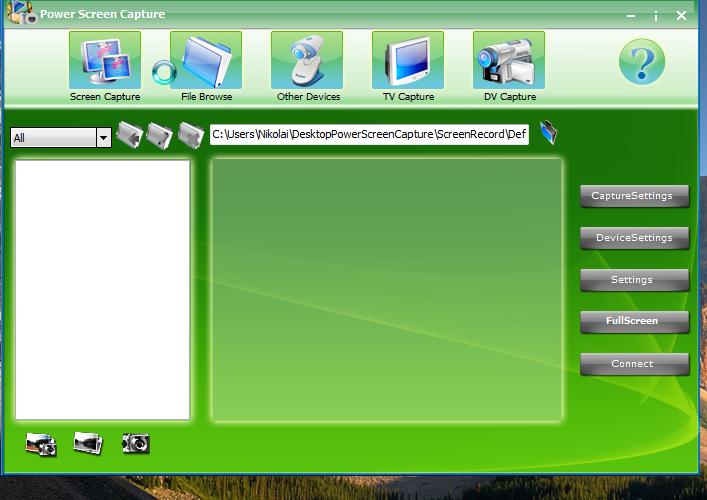Click the green preview area
Screen dimensions: 707x500
click(387, 290)
